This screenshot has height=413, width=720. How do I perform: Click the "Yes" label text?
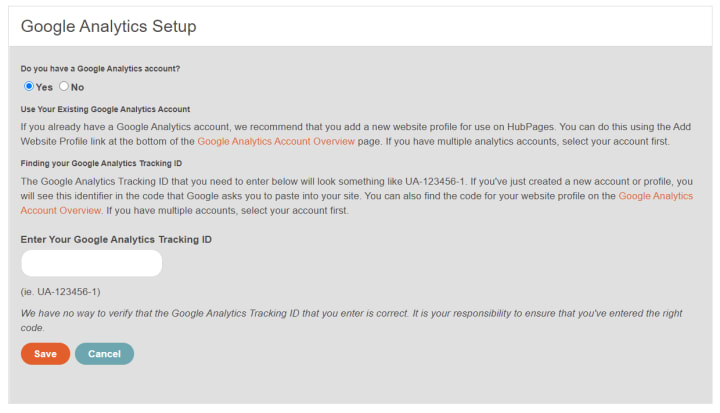point(45,88)
